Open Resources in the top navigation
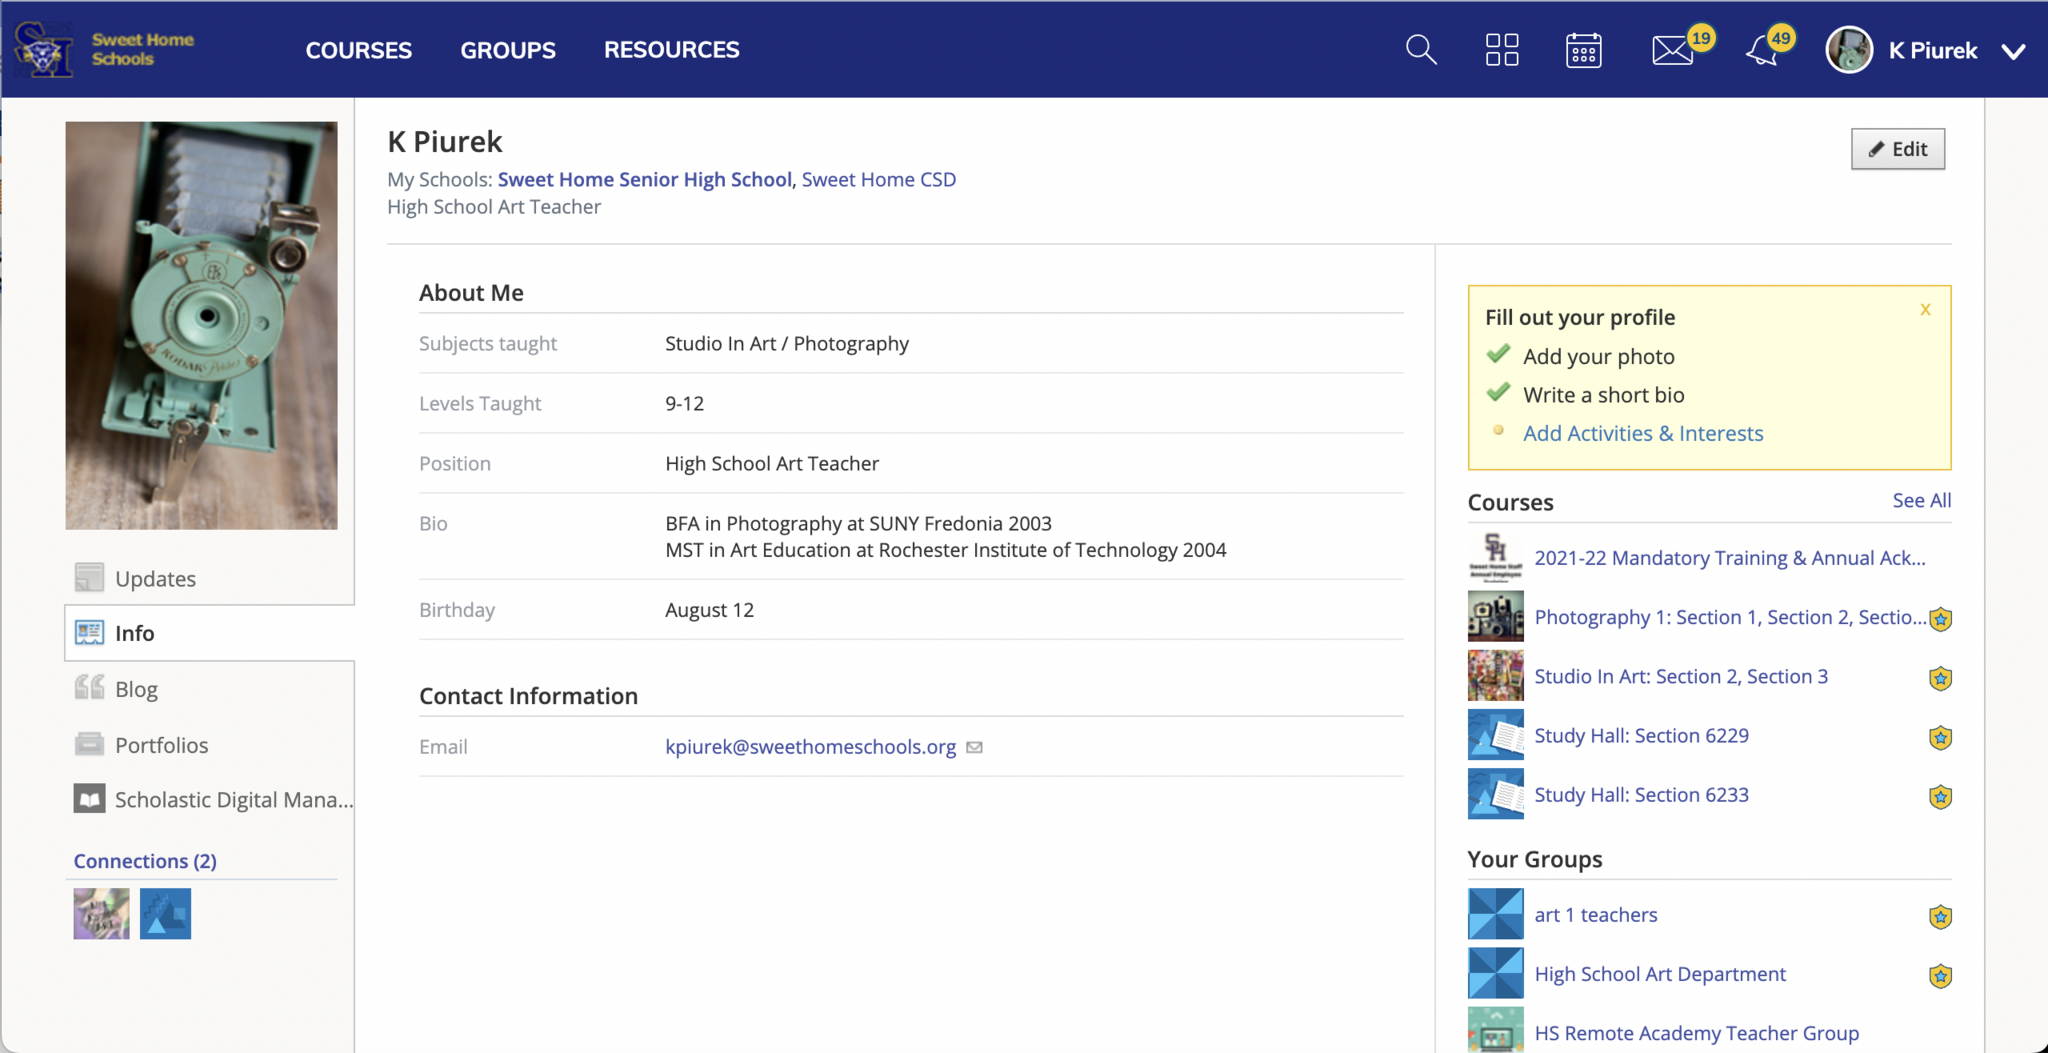Screen dimensions: 2048x1053 click(671, 50)
